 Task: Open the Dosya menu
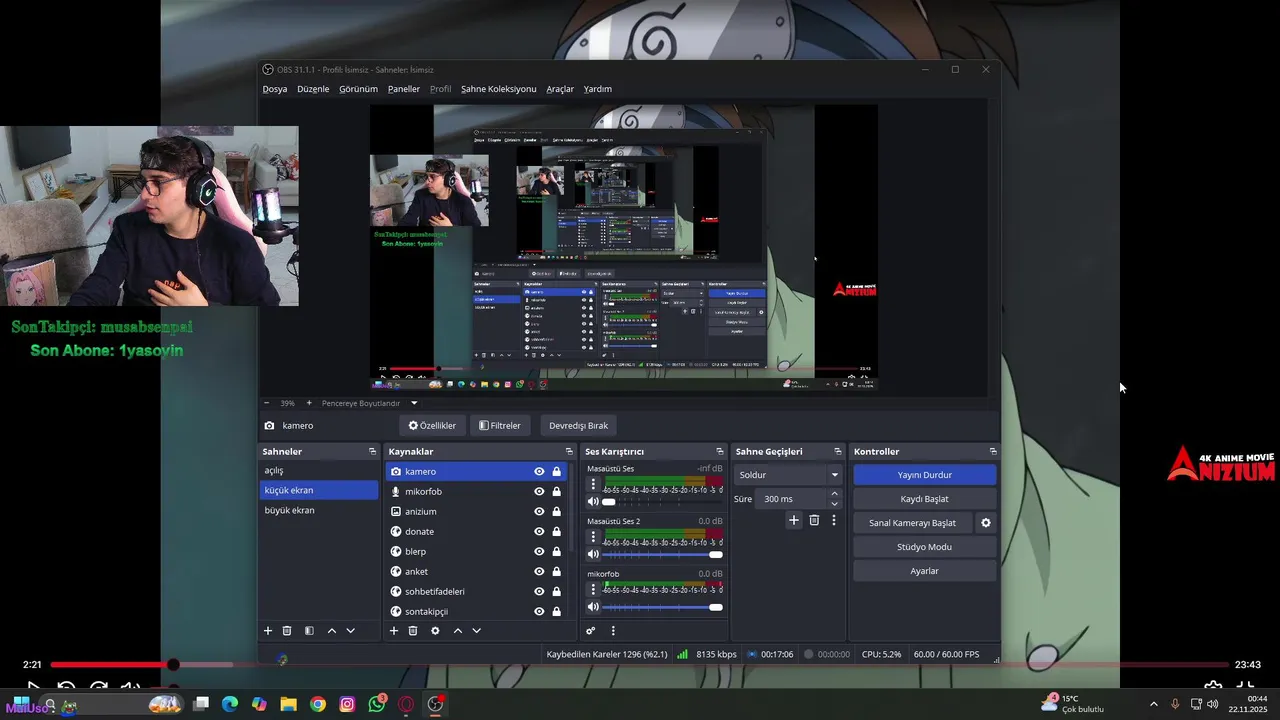(275, 89)
